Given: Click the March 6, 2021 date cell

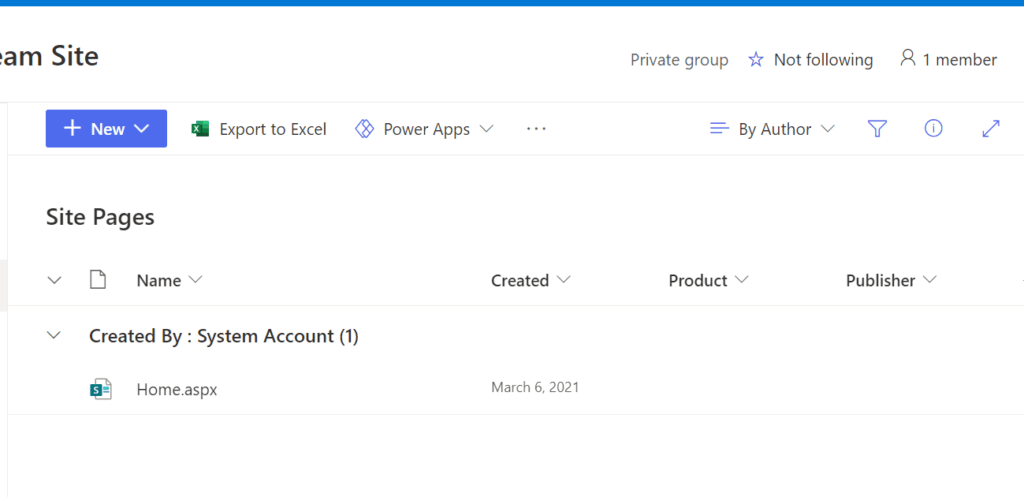Looking at the screenshot, I should tap(535, 388).
